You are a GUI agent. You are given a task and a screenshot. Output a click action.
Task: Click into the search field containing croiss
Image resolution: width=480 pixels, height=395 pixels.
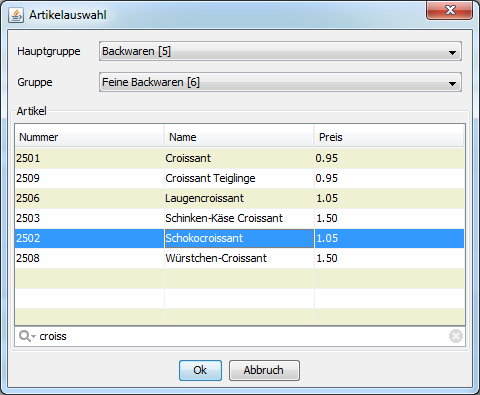240,336
